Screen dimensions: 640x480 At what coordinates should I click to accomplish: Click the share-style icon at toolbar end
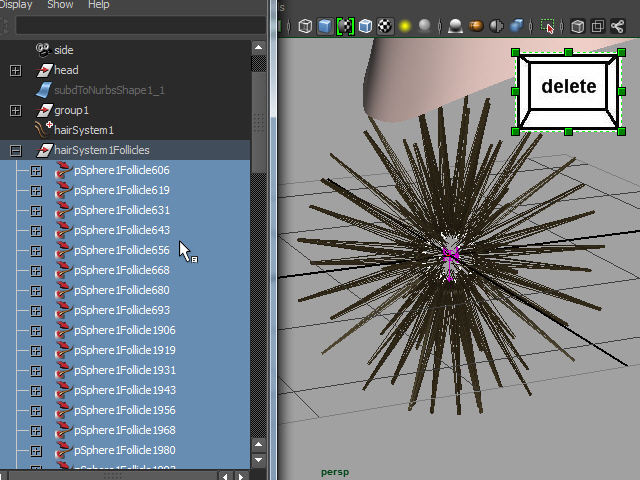point(616,26)
